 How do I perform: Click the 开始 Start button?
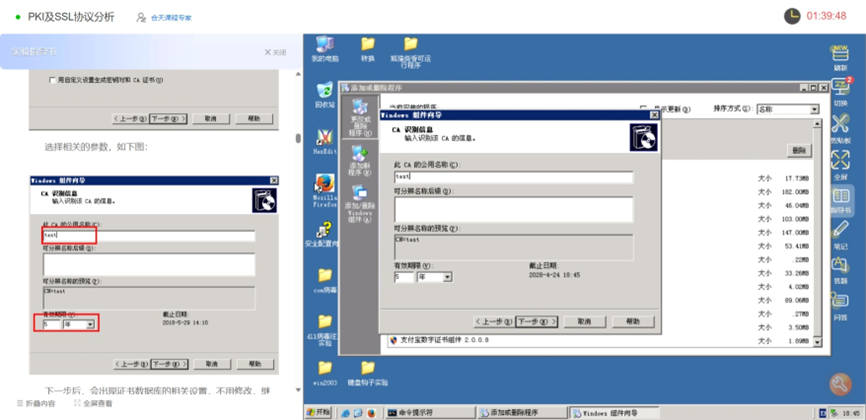(318, 413)
